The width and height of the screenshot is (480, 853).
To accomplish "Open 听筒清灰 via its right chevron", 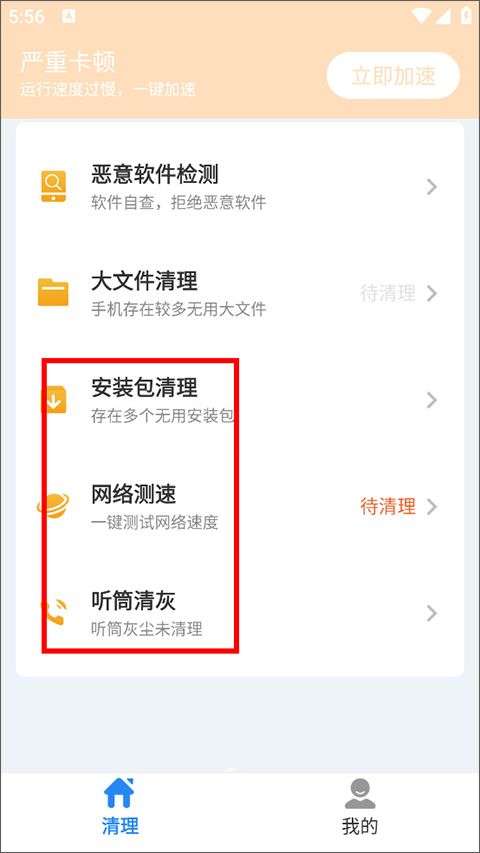I will (x=432, y=614).
